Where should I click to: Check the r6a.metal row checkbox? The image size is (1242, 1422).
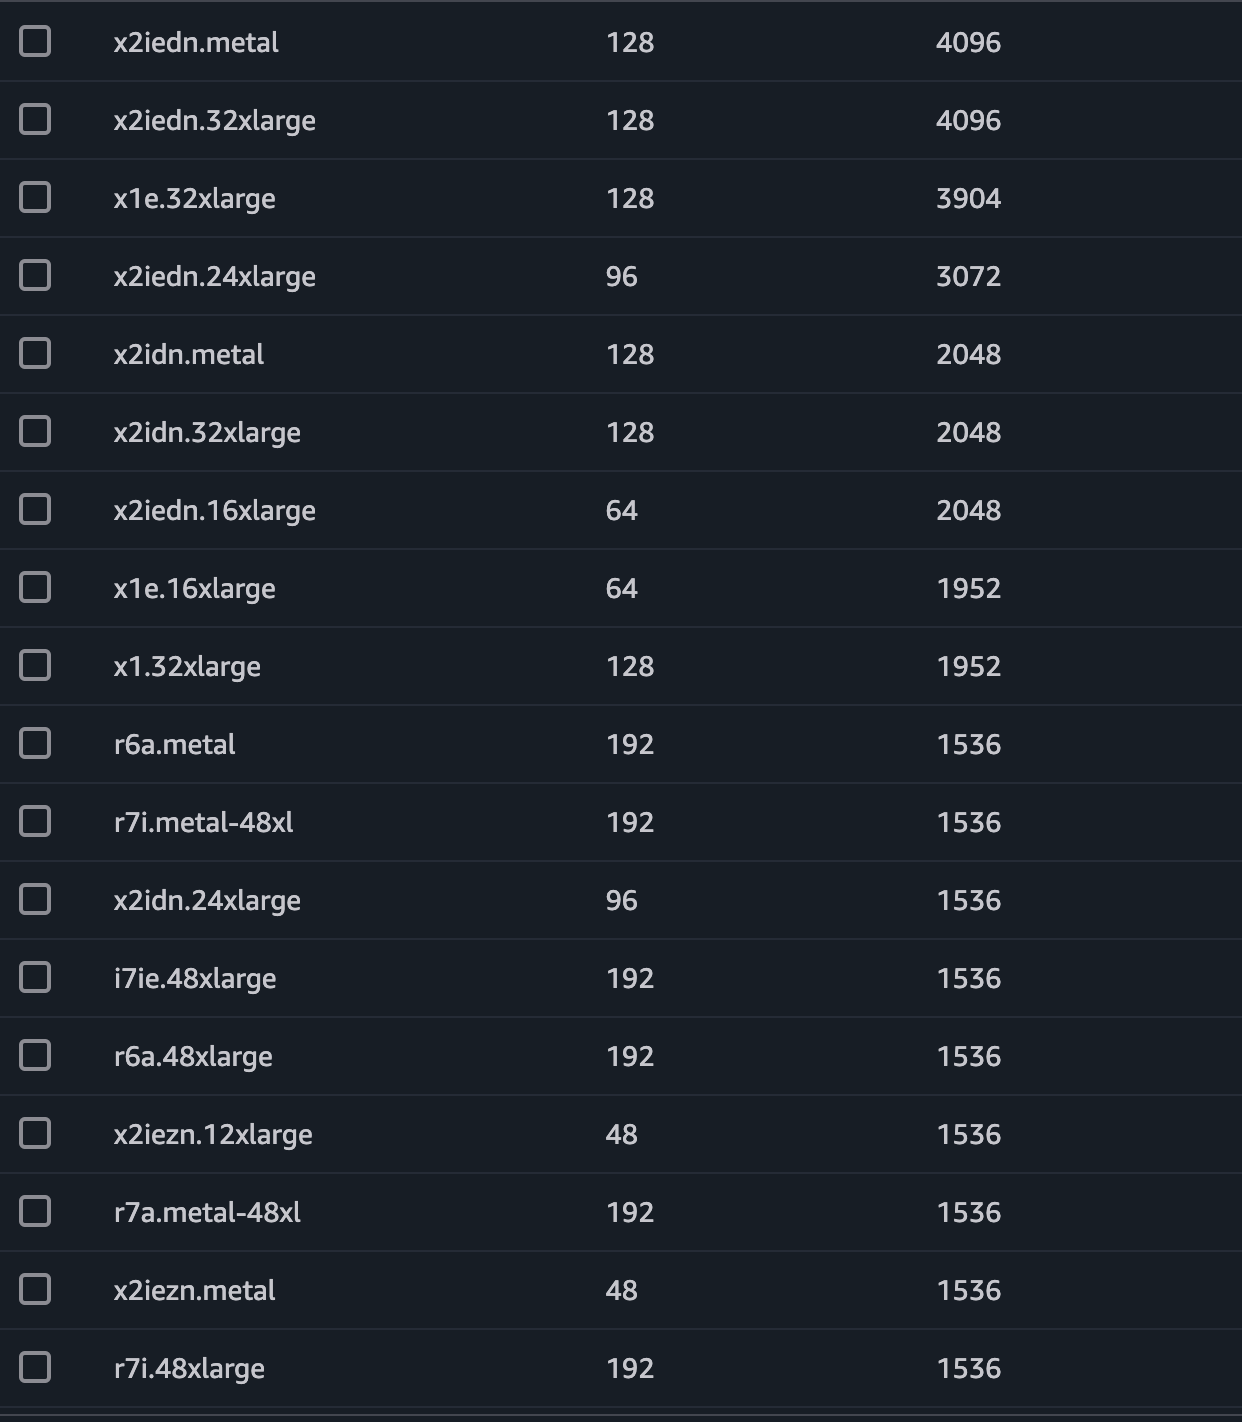35,743
